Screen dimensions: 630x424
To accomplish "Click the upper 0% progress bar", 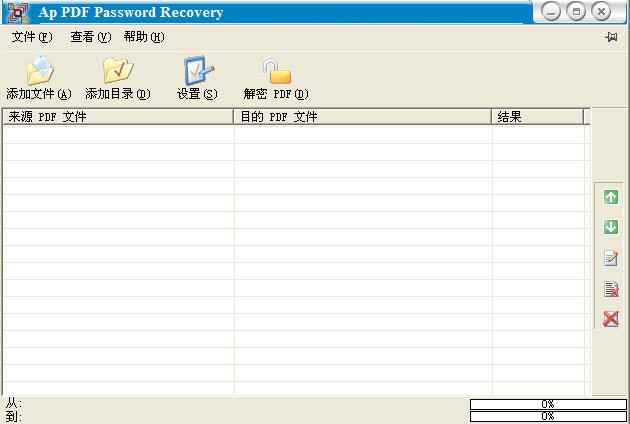I will 548,404.
